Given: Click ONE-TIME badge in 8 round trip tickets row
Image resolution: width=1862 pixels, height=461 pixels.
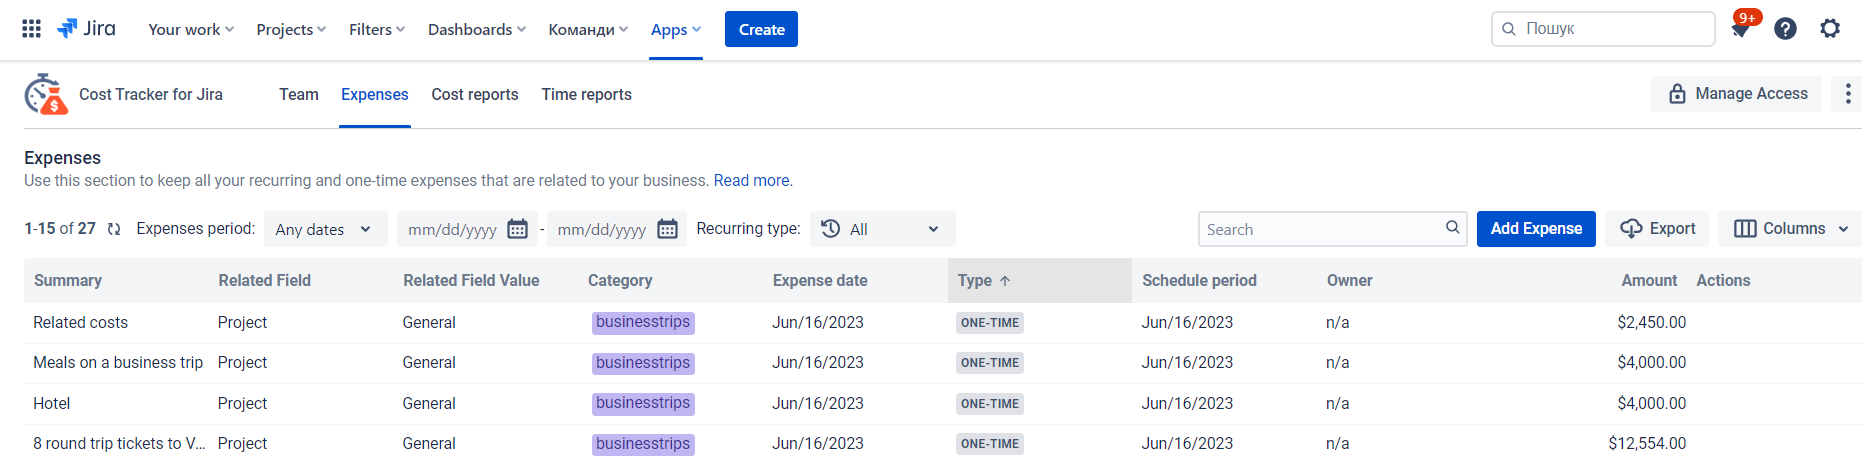Looking at the screenshot, I should [990, 444].
